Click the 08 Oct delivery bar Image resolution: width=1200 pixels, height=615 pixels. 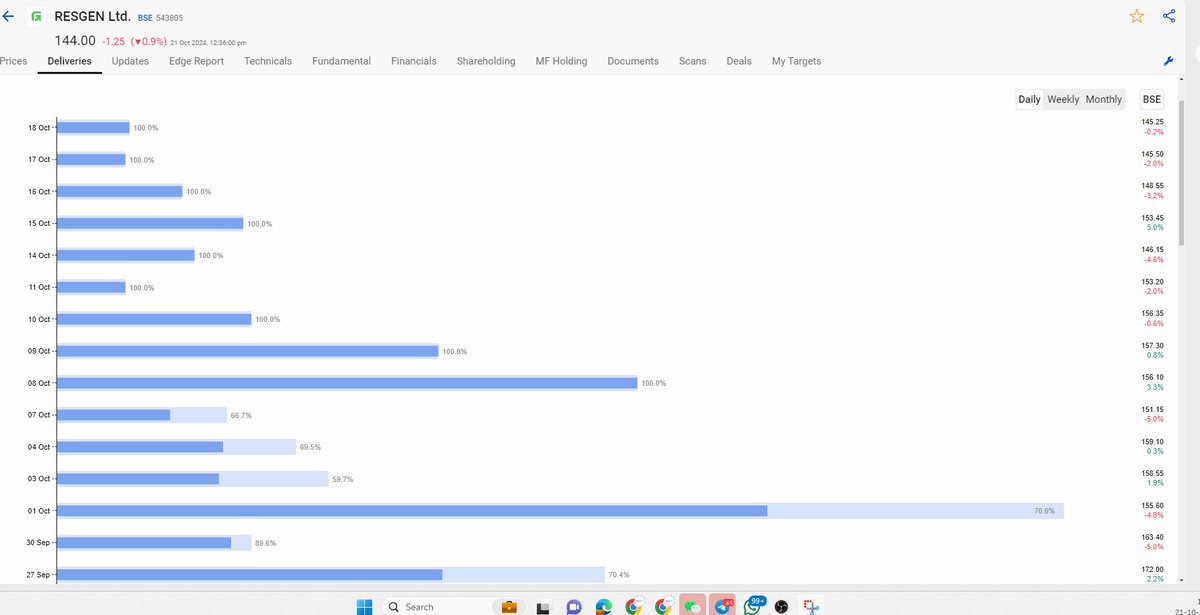click(x=347, y=383)
